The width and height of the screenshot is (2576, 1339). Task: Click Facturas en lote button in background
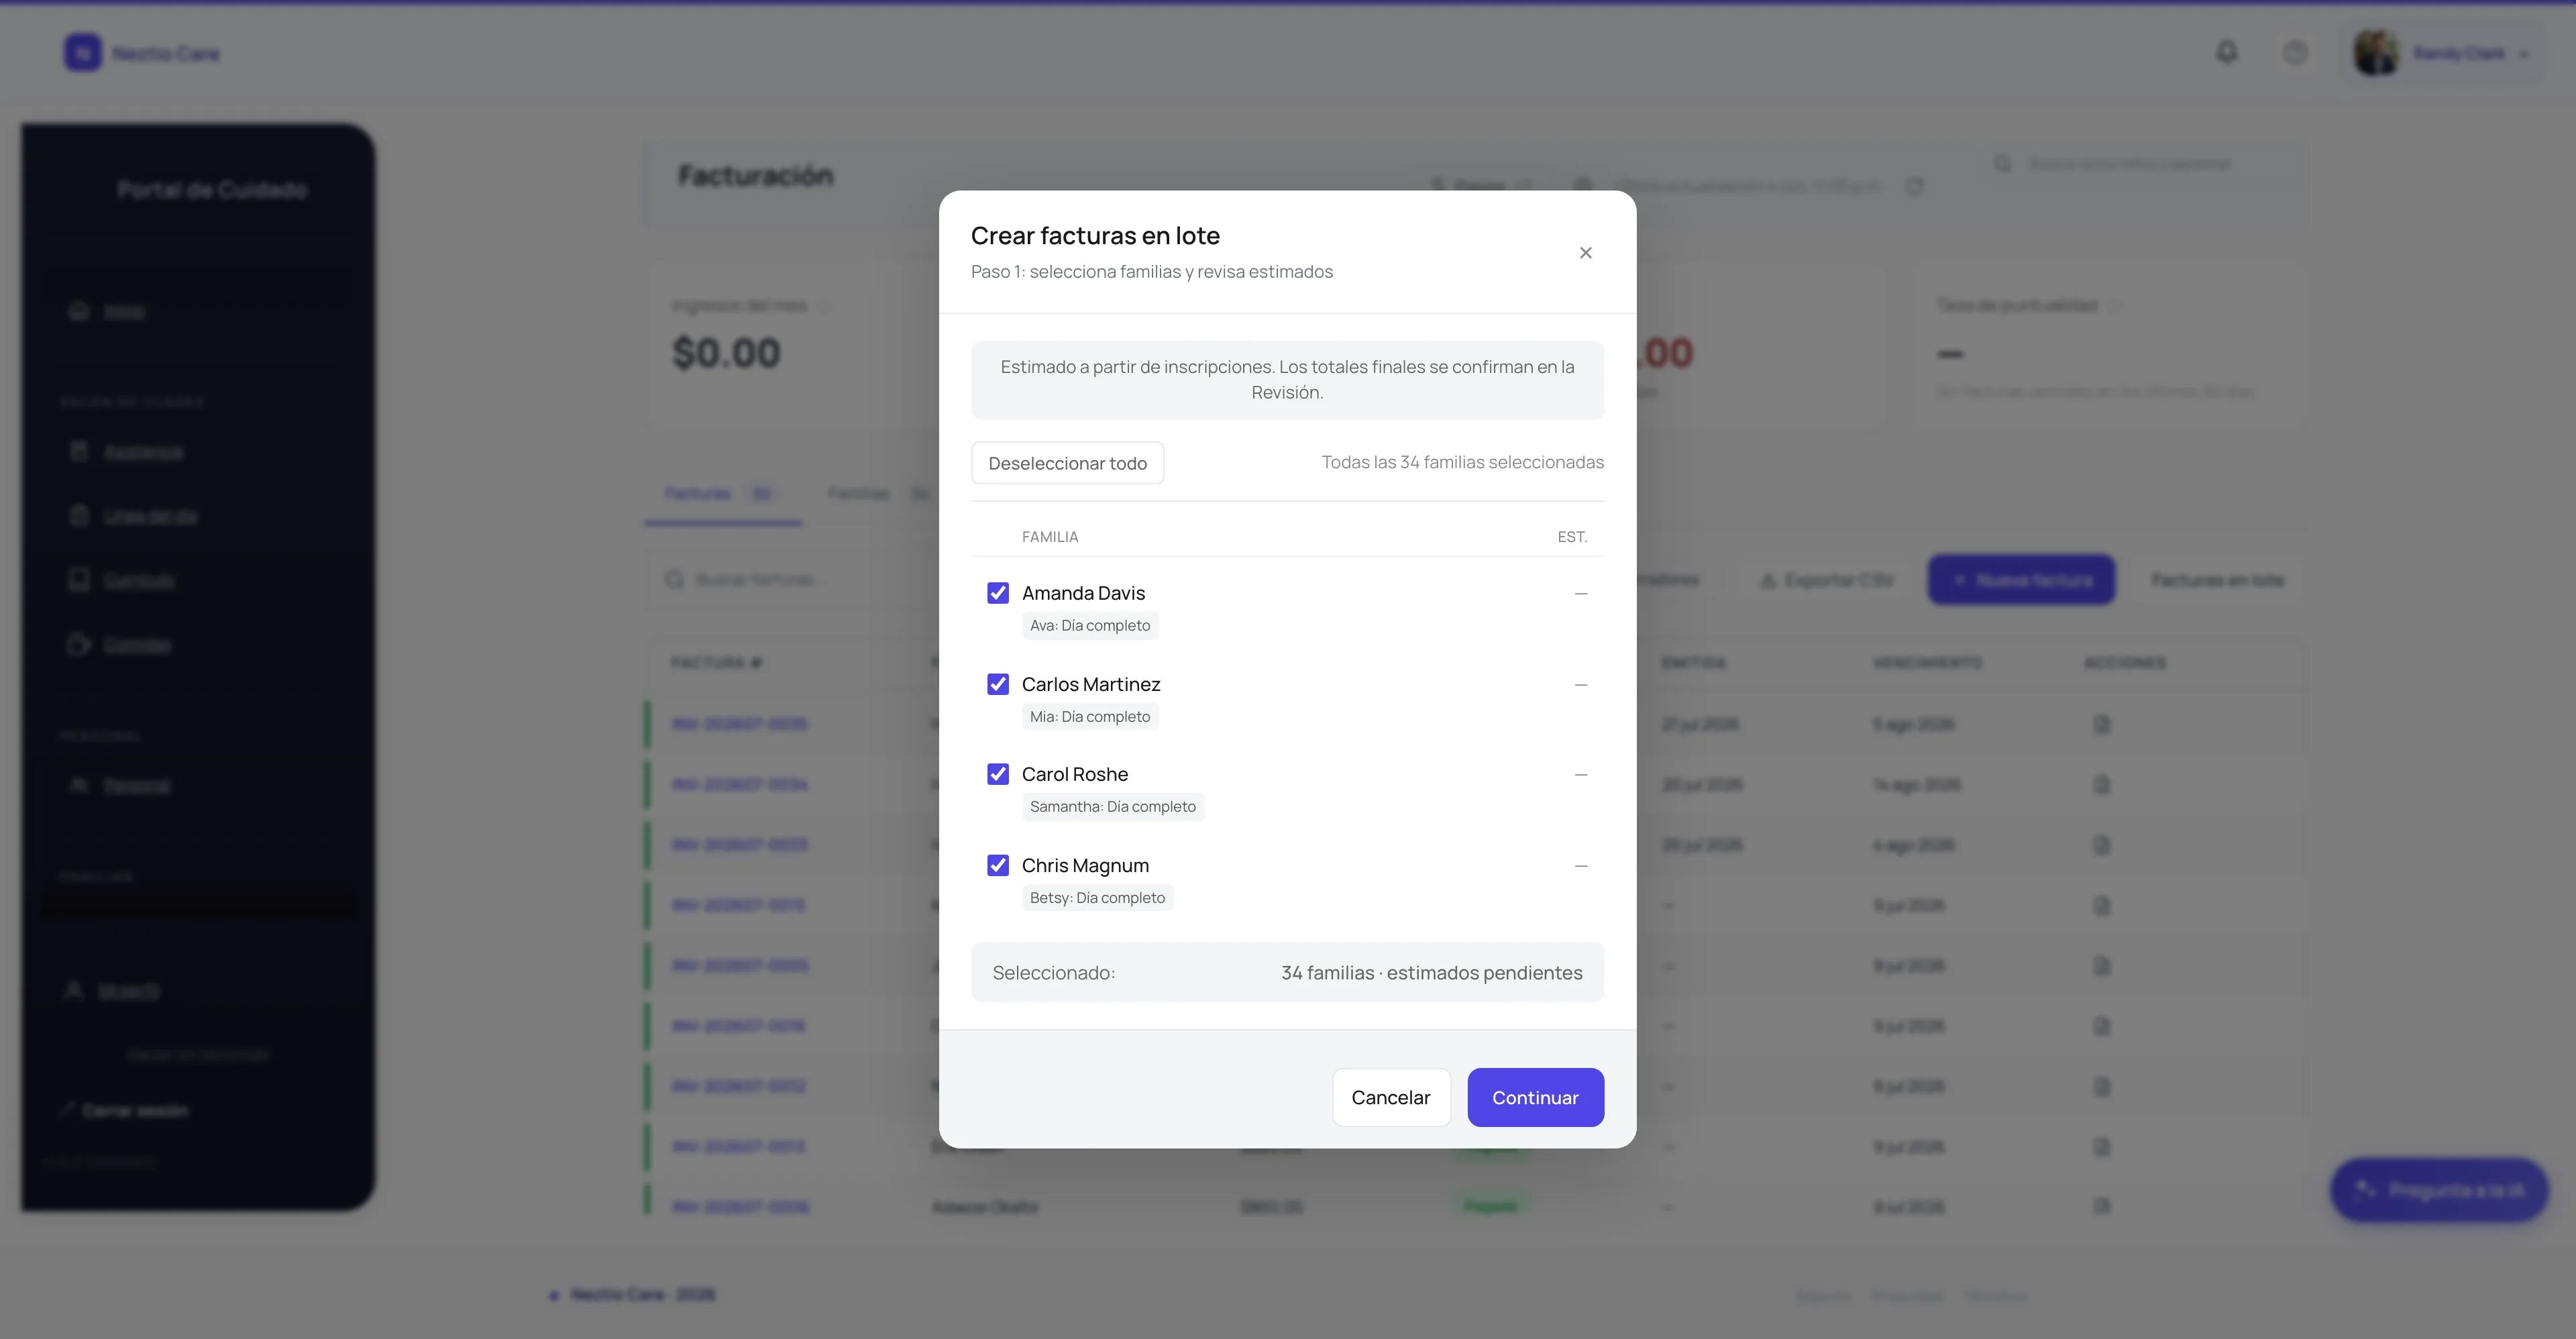tap(2217, 580)
